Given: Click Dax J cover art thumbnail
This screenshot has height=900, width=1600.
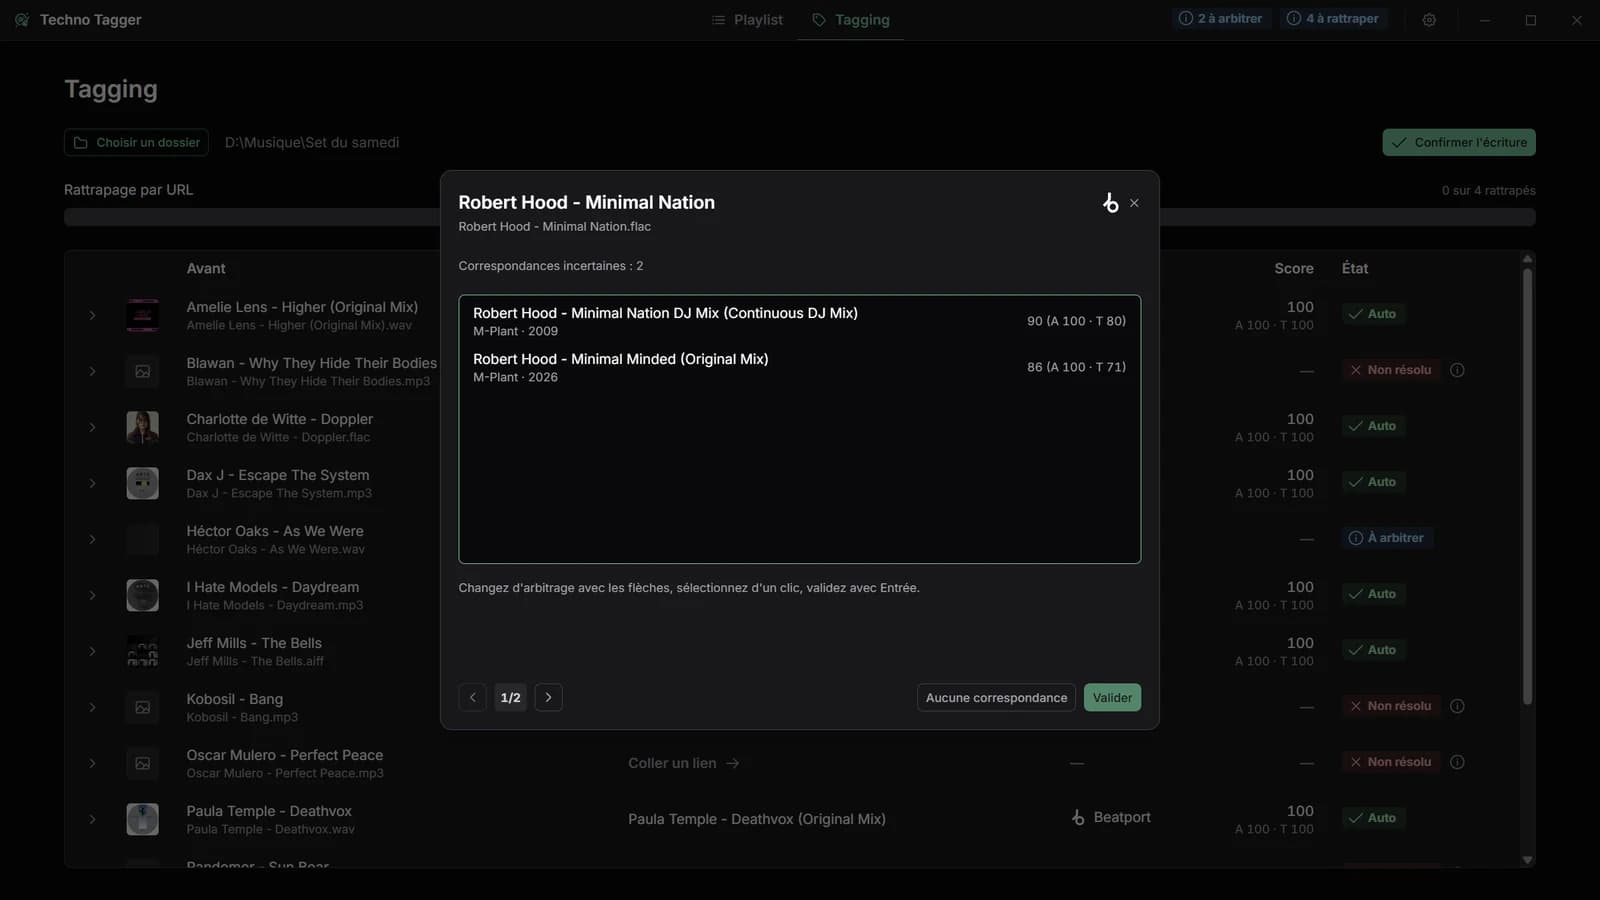Looking at the screenshot, I should tap(143, 483).
